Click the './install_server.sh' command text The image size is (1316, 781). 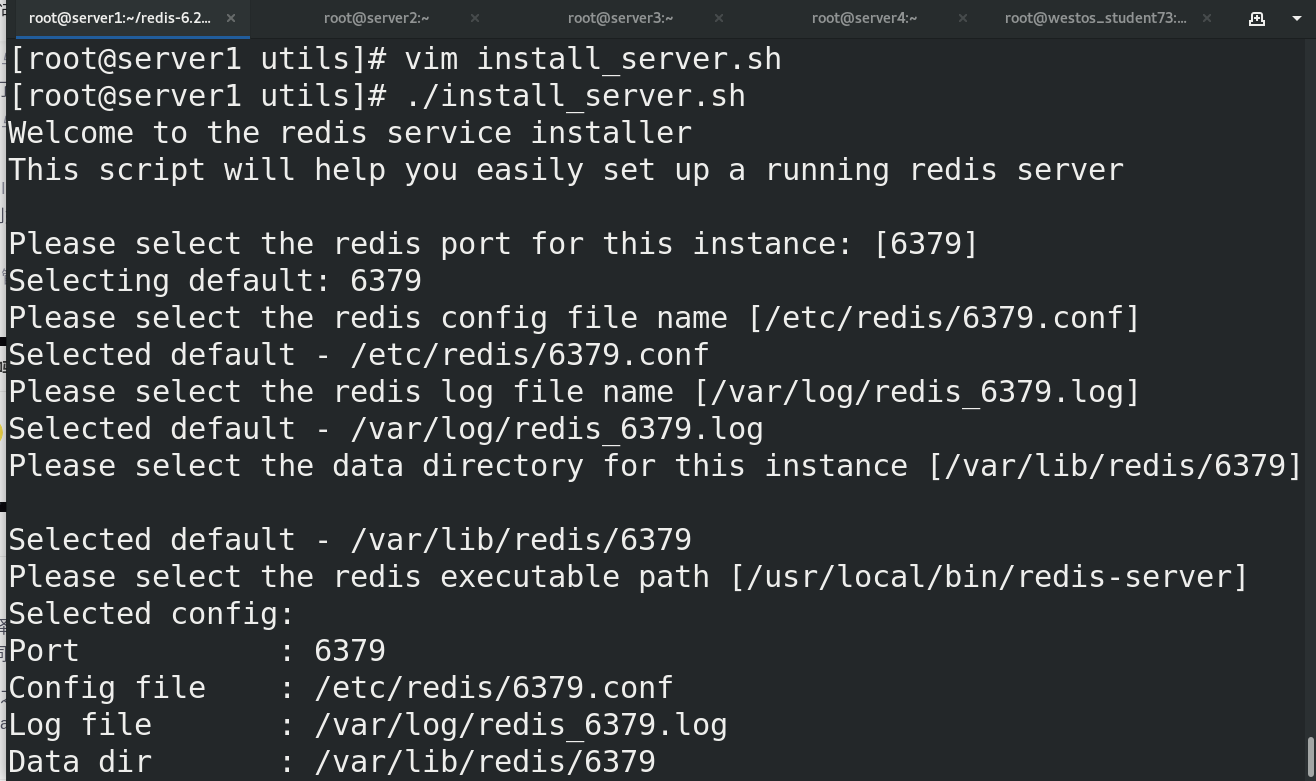point(575,96)
